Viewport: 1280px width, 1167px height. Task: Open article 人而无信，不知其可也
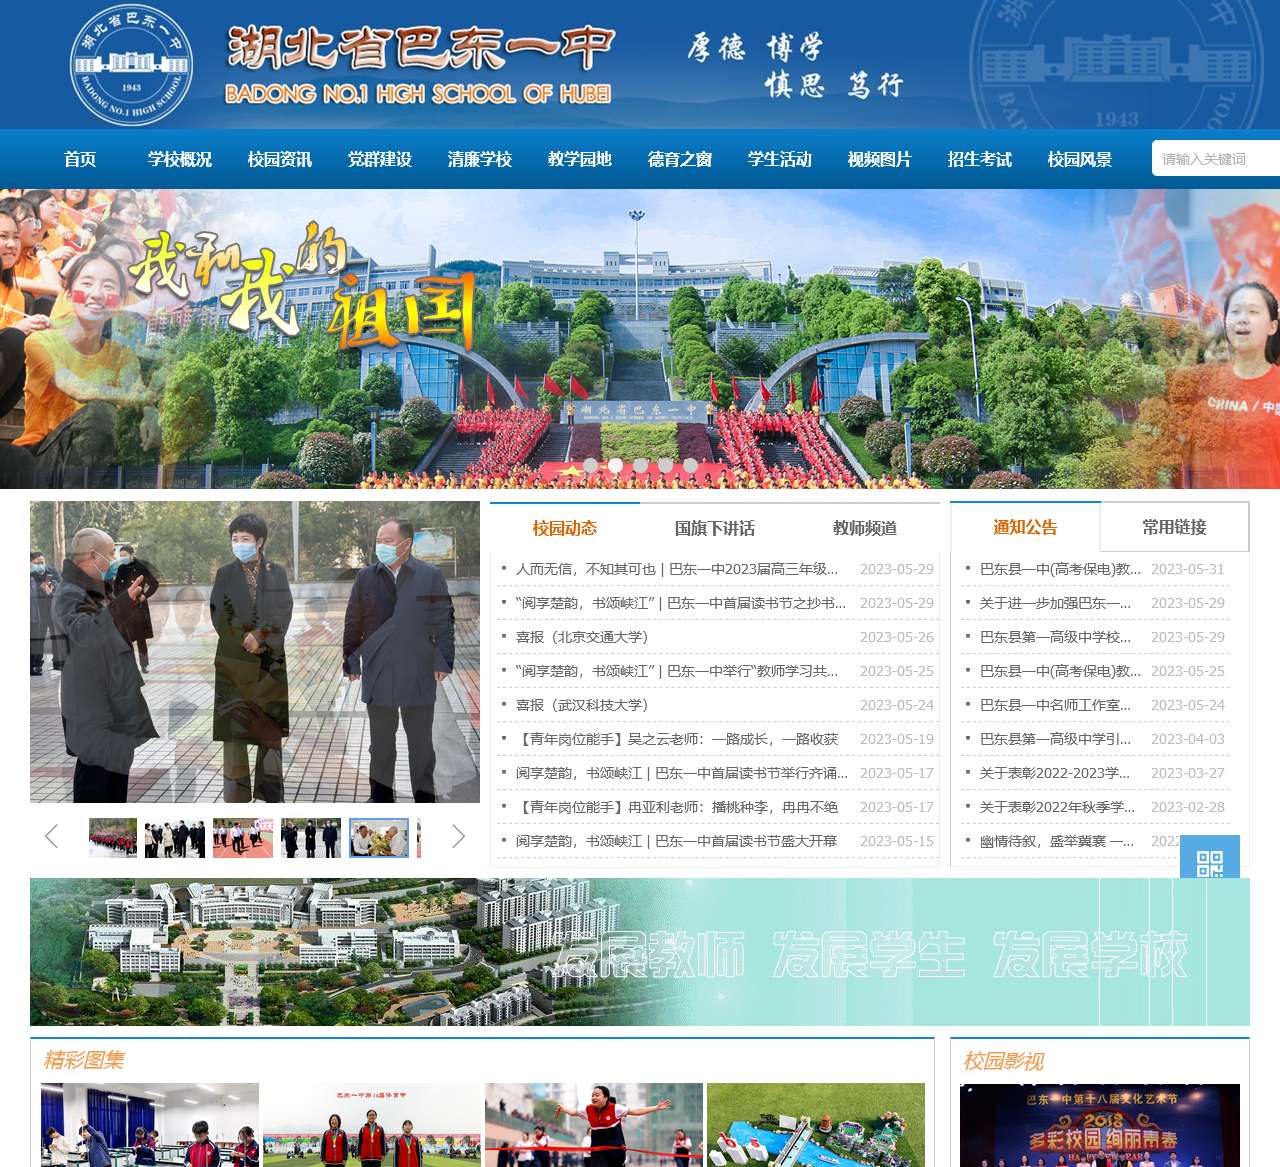[677, 569]
